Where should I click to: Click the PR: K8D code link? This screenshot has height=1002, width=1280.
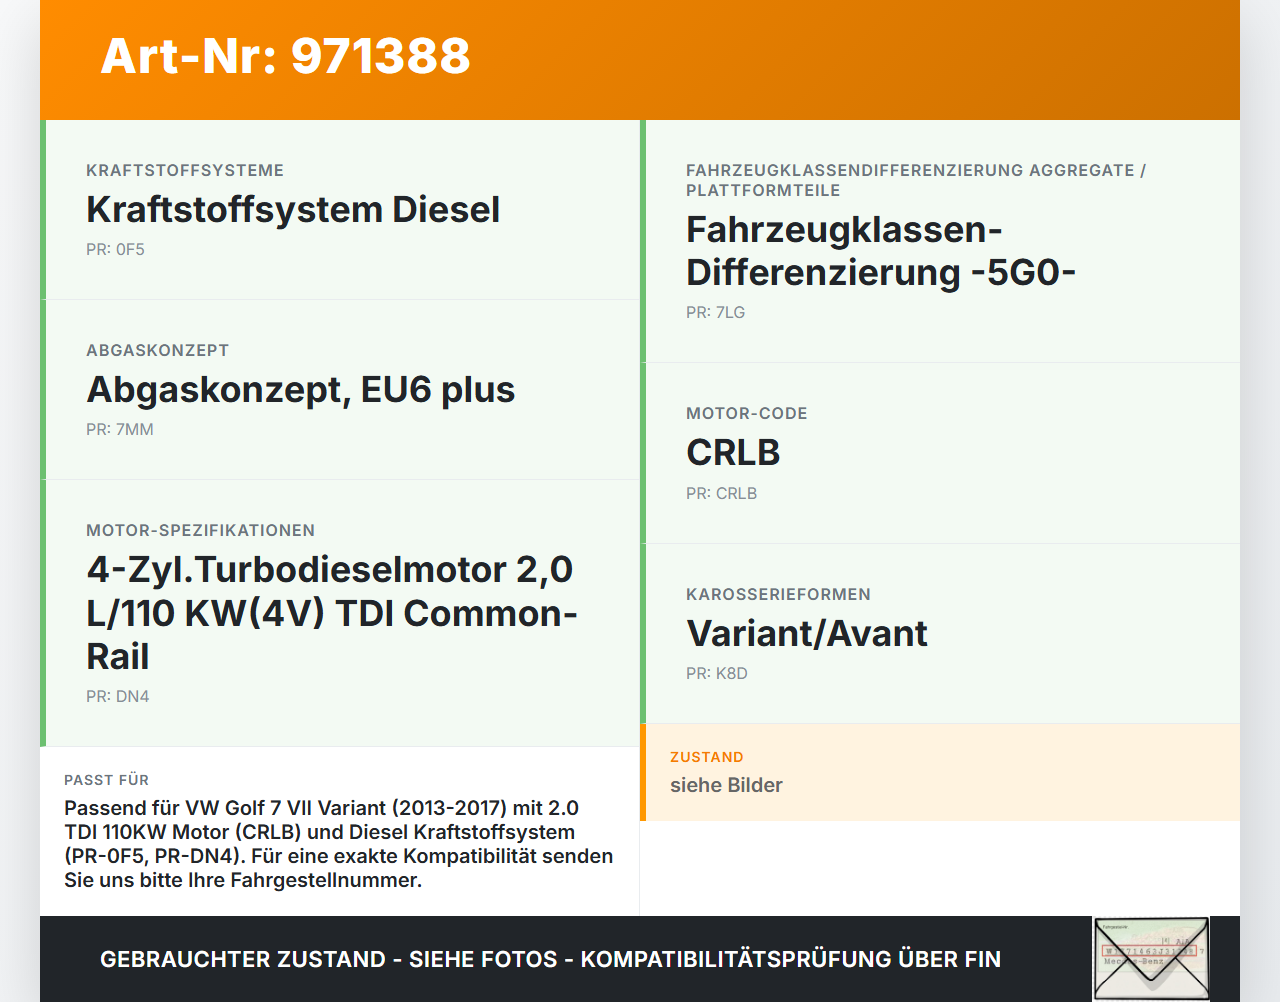click(716, 673)
